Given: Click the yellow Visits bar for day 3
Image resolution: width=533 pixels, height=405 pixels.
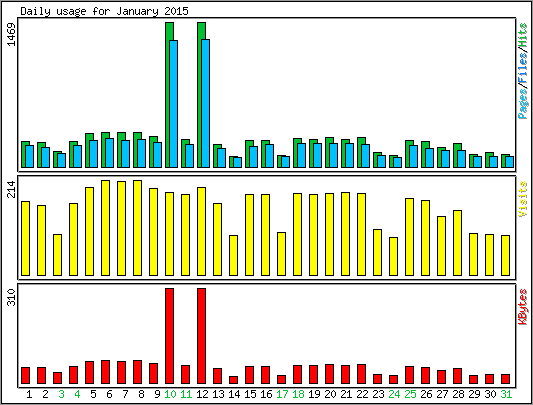Looking at the screenshot, I should (57, 255).
